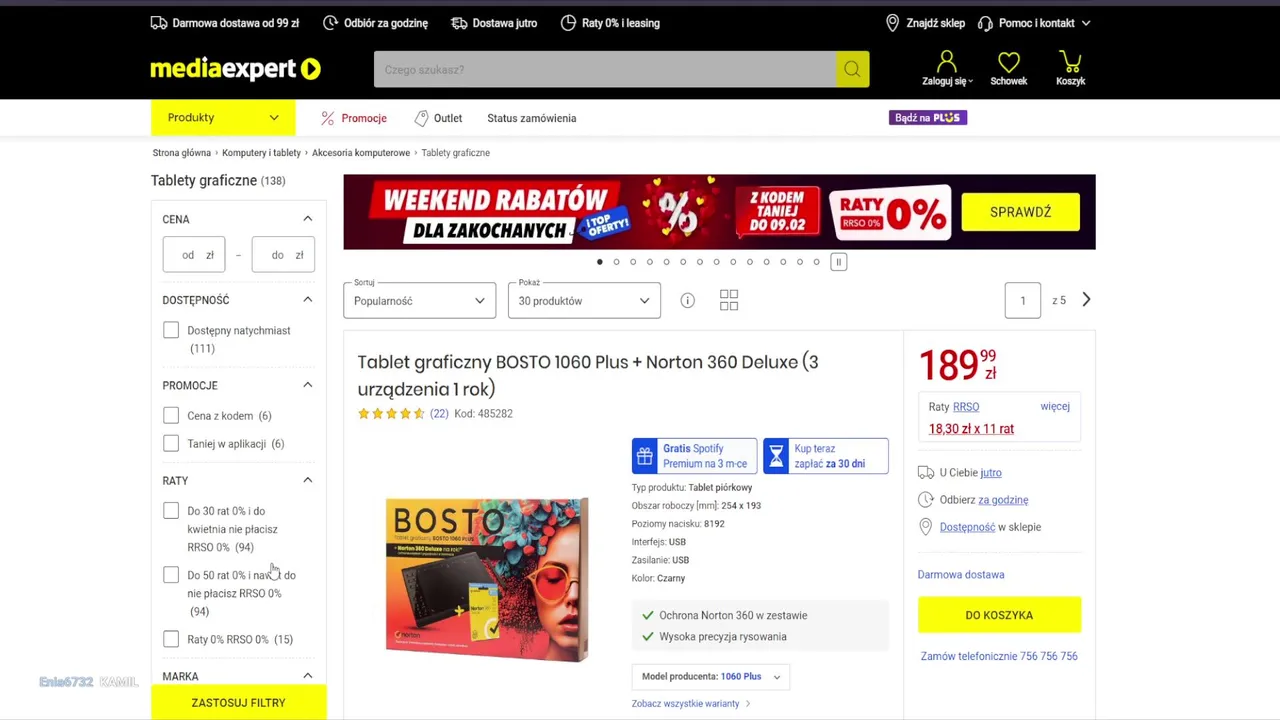The width and height of the screenshot is (1280, 720).
Task: Click the clock icon beside Odbierz za godzinę
Action: (925, 500)
